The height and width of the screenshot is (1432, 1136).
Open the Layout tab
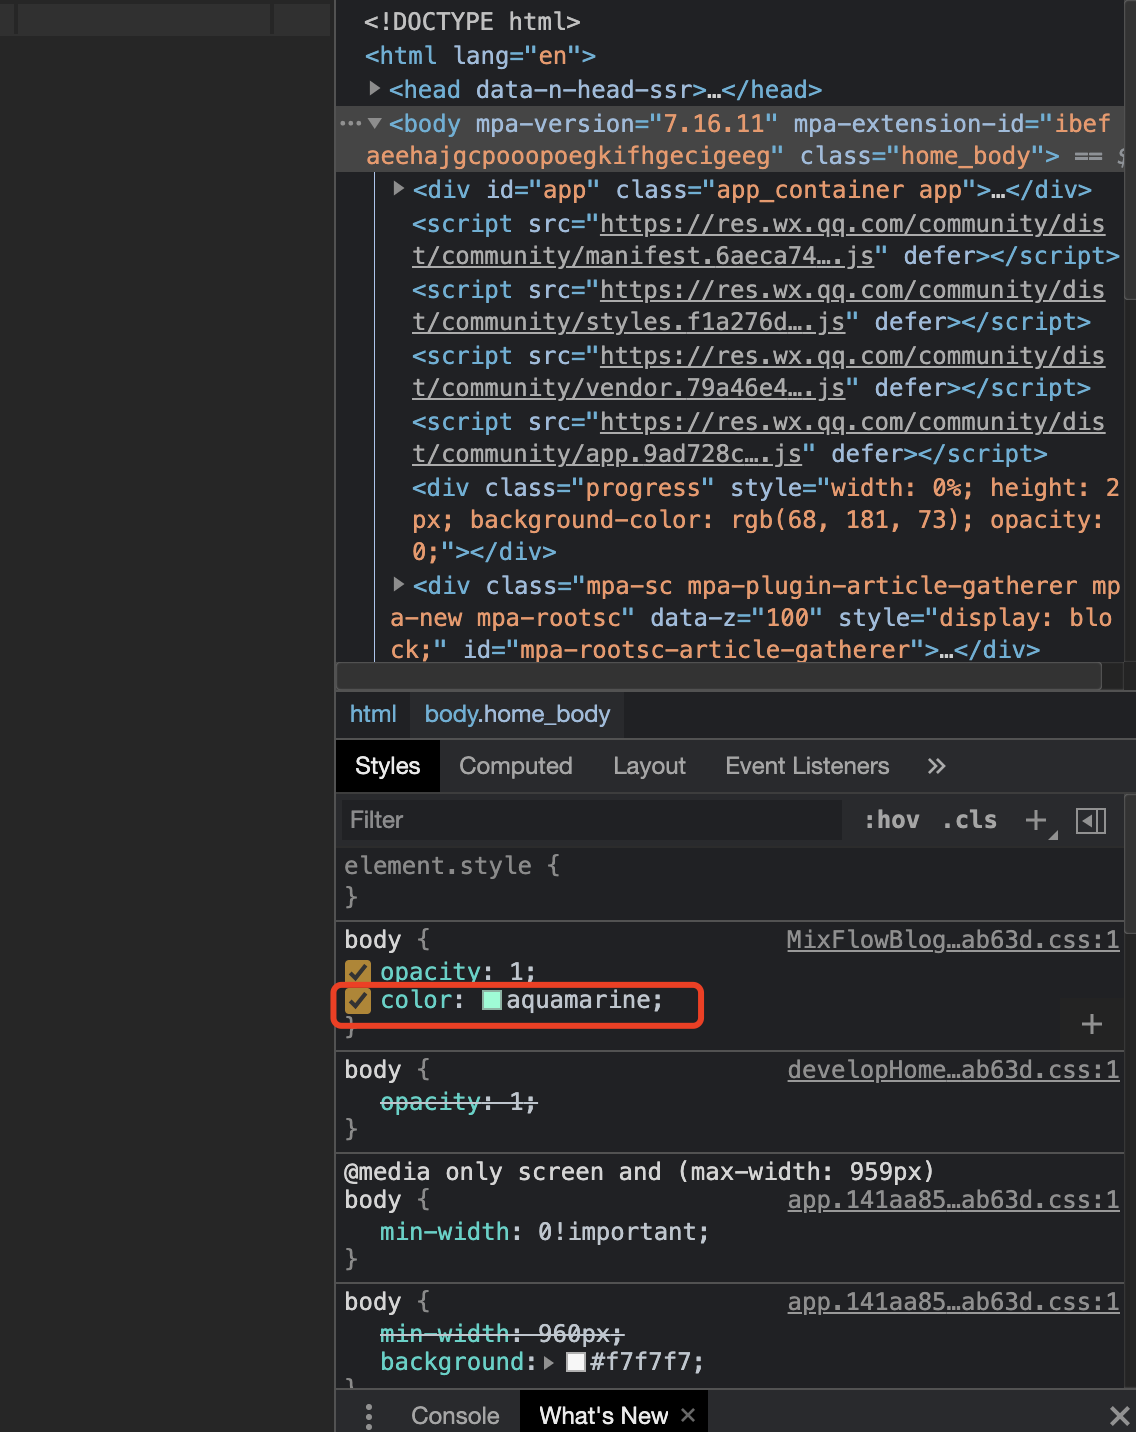650,766
